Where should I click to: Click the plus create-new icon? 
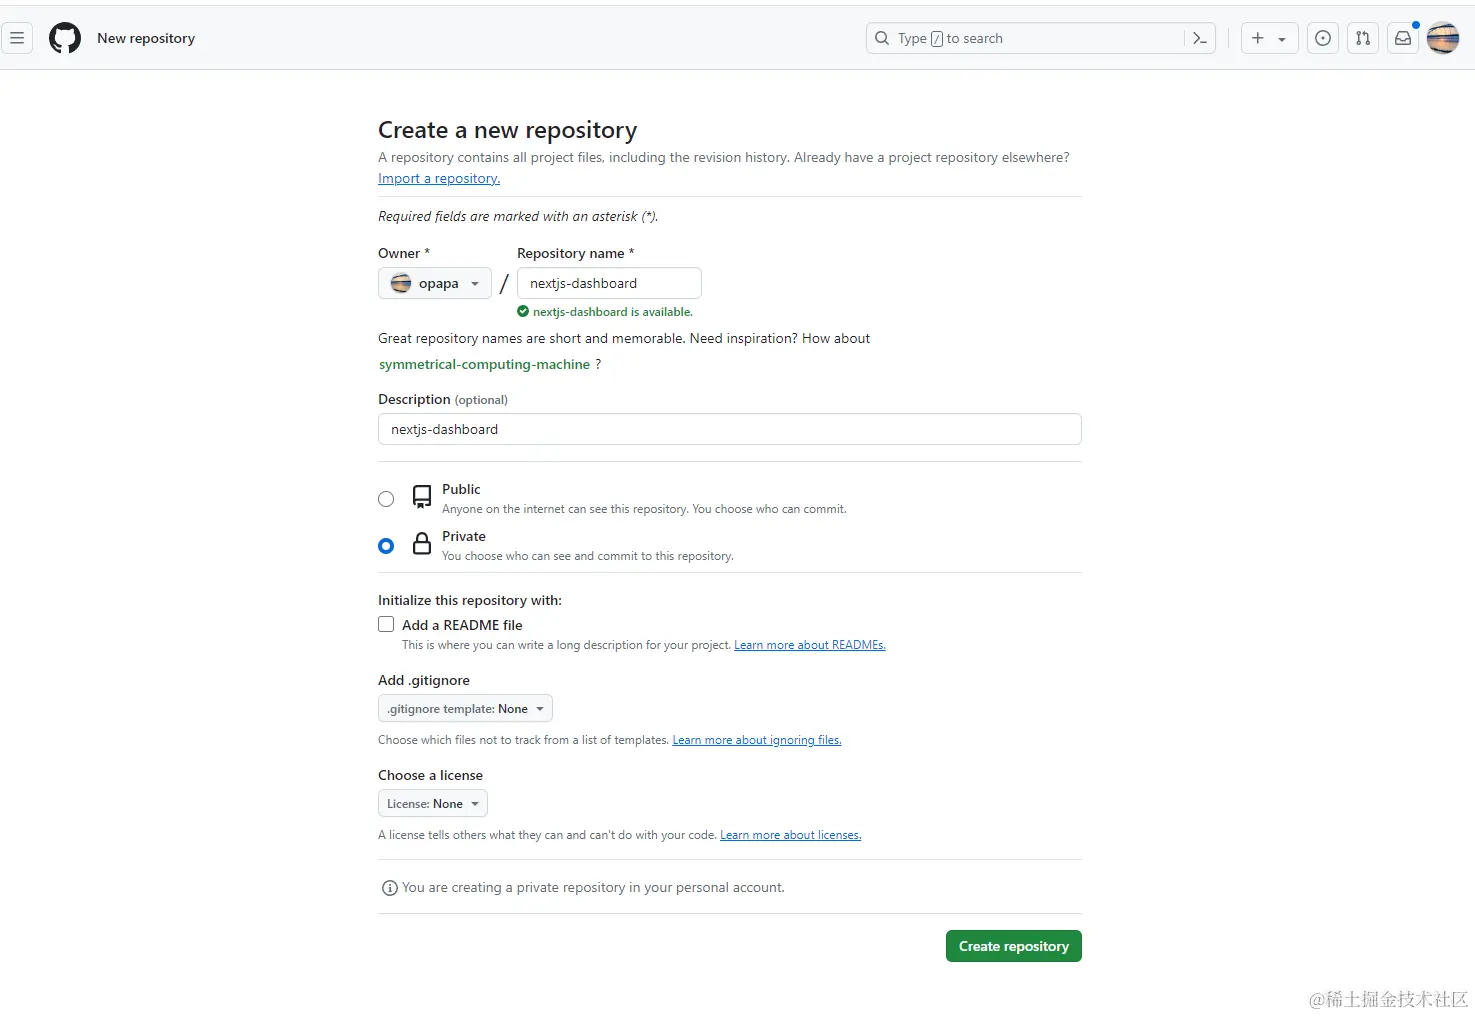tap(1259, 38)
